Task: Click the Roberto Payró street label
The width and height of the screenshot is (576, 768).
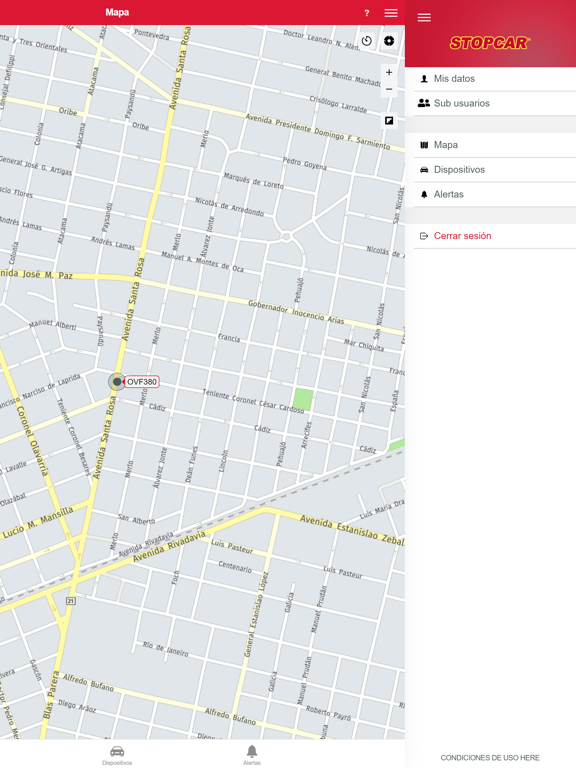Action: pyautogui.click(x=329, y=713)
